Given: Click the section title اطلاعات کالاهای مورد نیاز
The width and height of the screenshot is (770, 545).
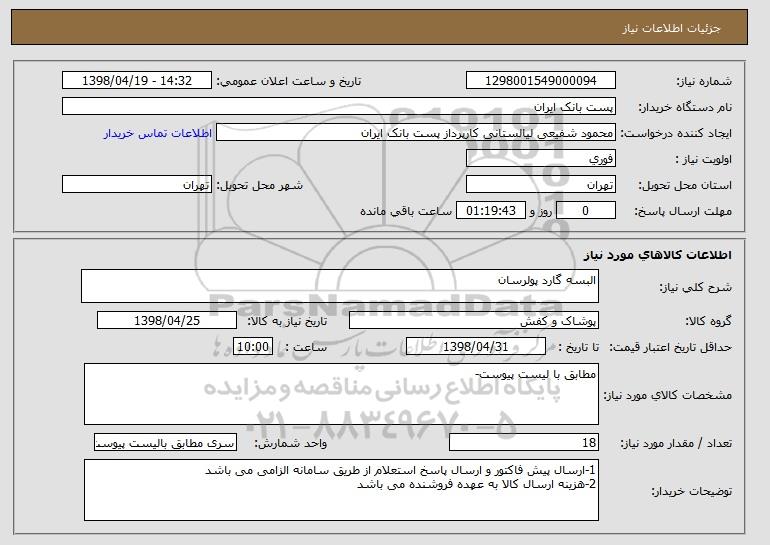Looking at the screenshot, I should pyautogui.click(x=658, y=255).
